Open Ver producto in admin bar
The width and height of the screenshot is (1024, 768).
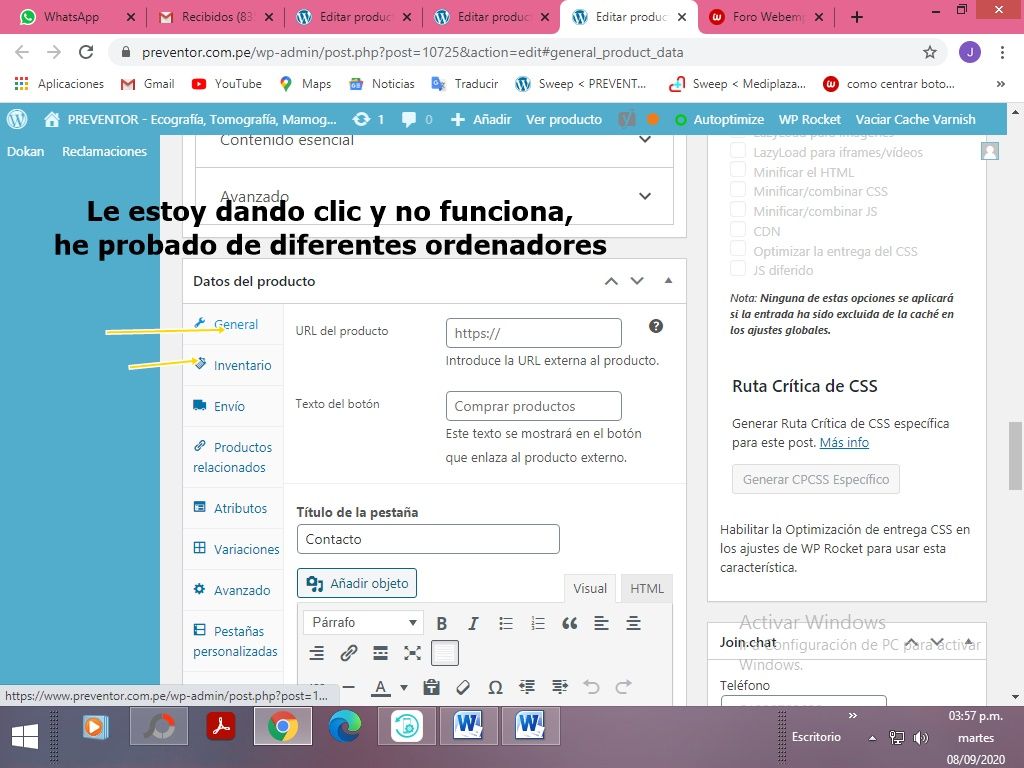coord(564,120)
